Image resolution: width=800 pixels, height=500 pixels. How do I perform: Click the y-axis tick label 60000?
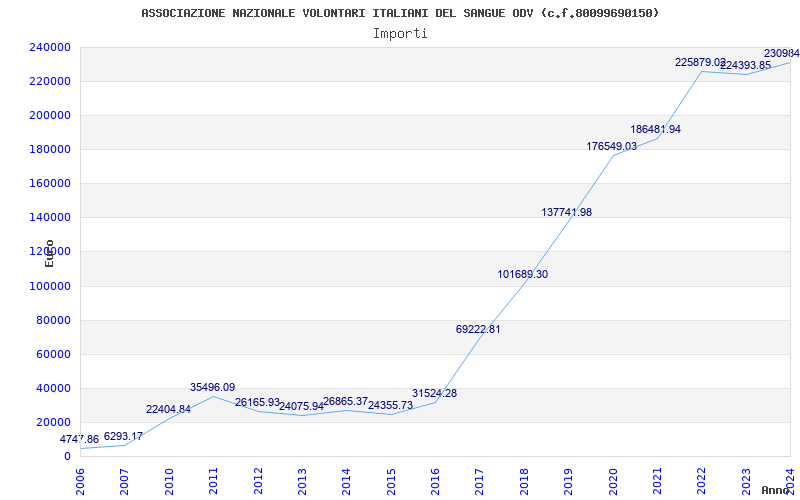53,355
